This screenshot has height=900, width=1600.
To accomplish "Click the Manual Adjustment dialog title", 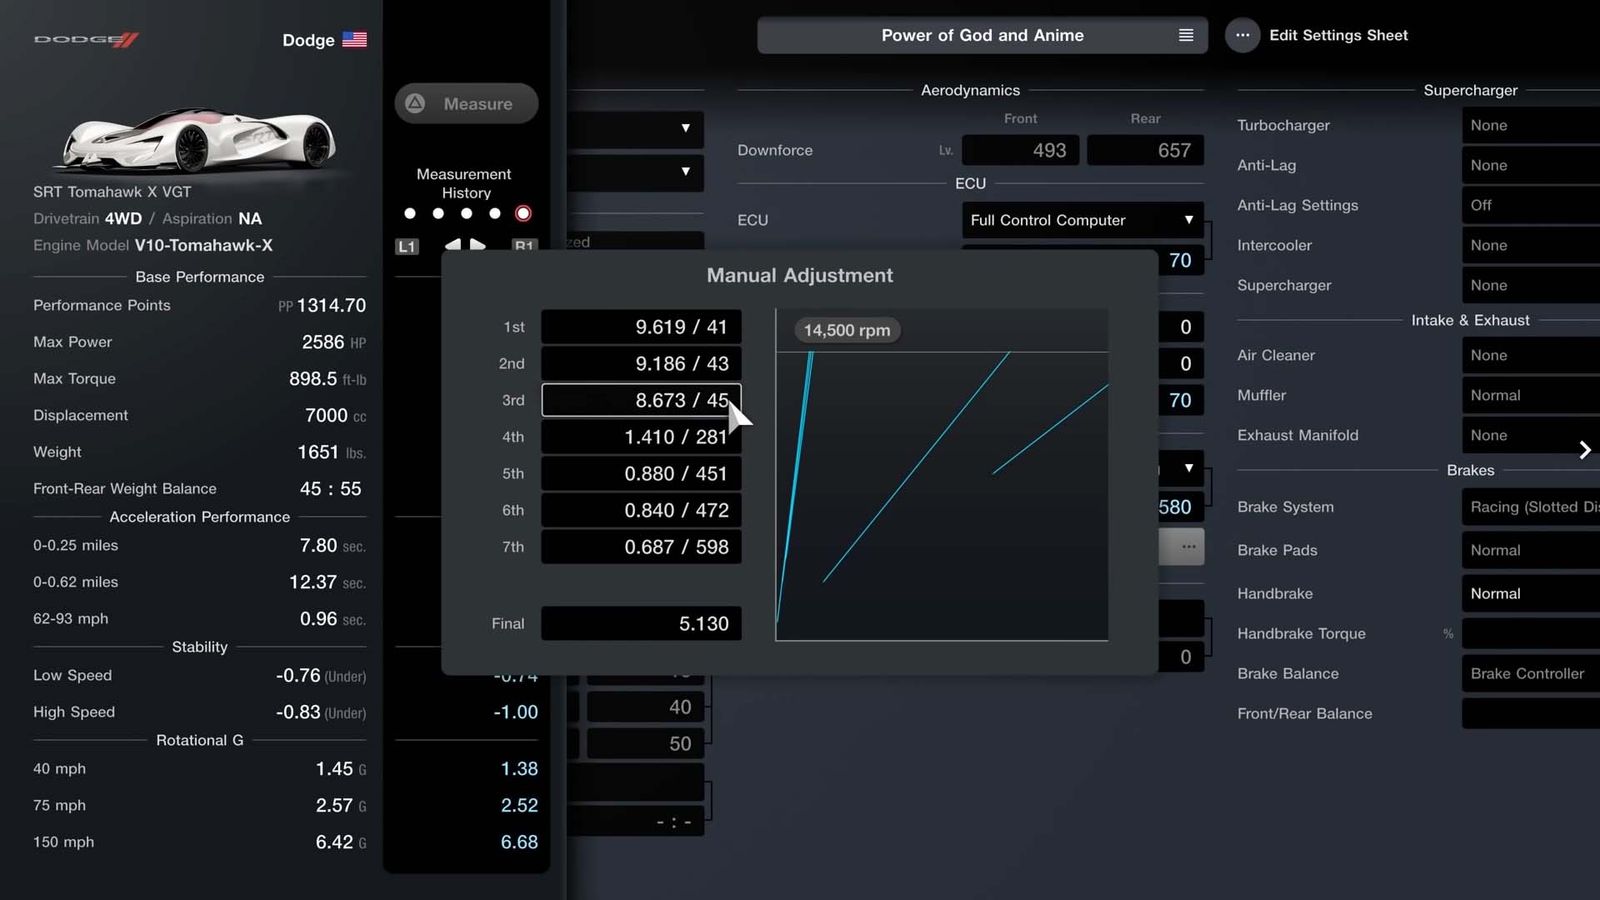I will pos(800,275).
